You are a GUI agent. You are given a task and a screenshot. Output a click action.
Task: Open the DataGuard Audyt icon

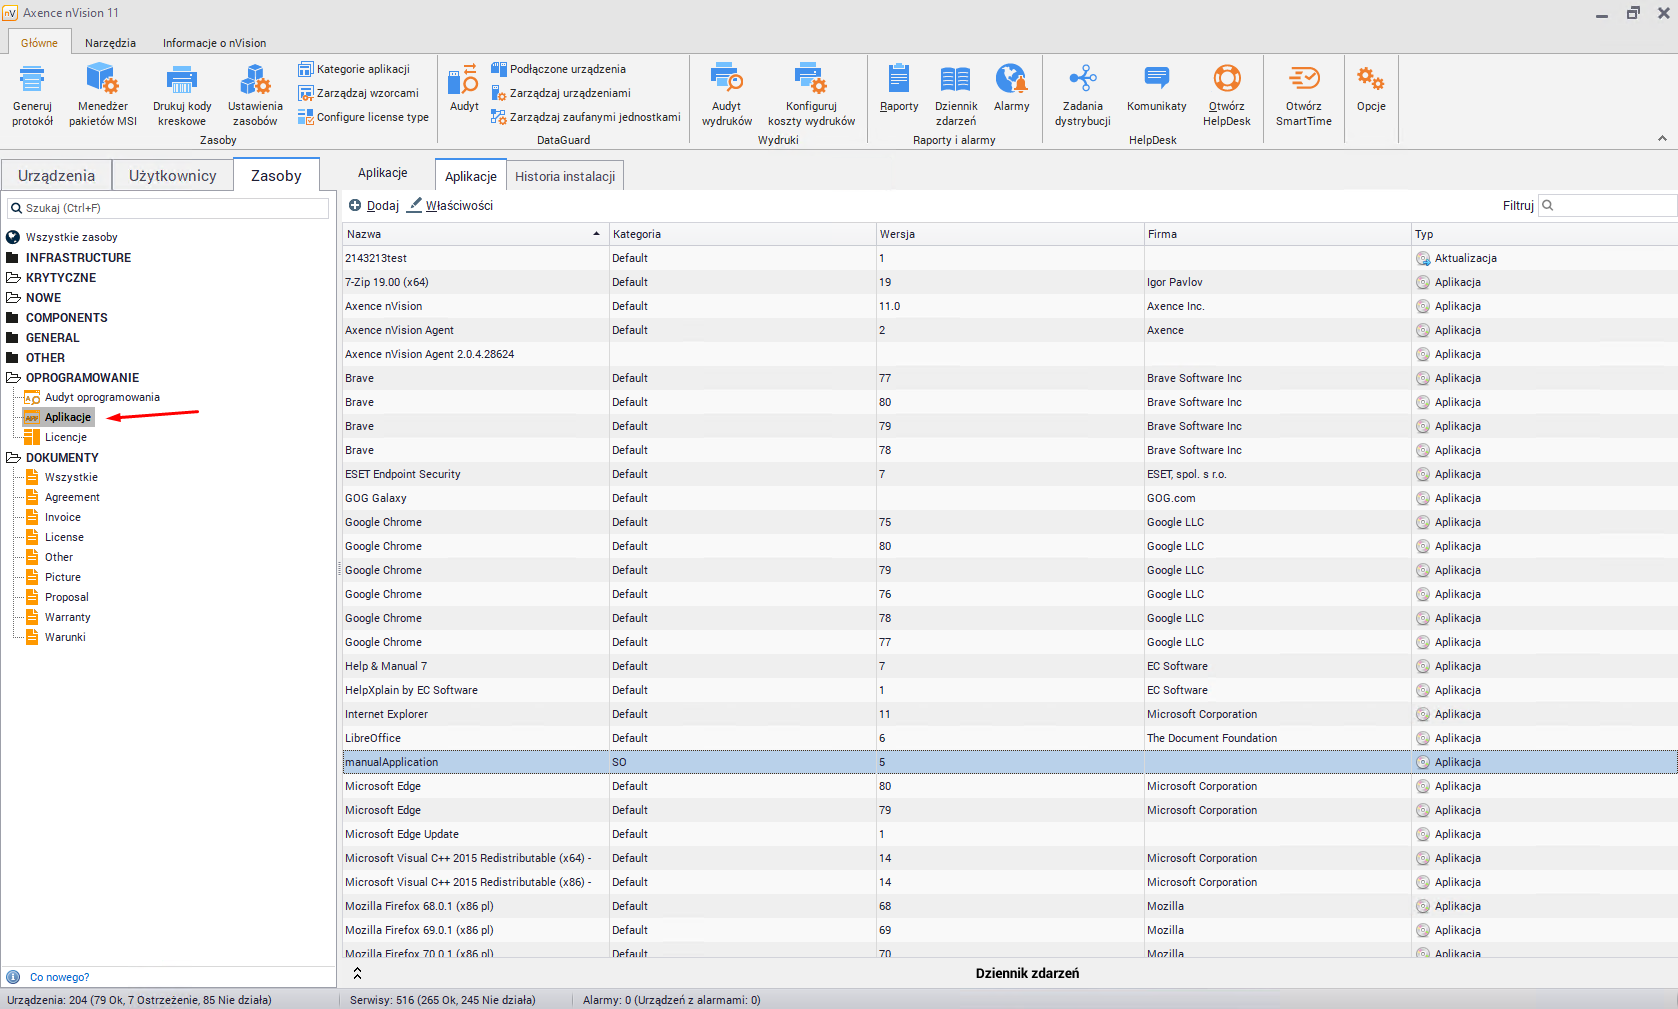[x=463, y=80]
